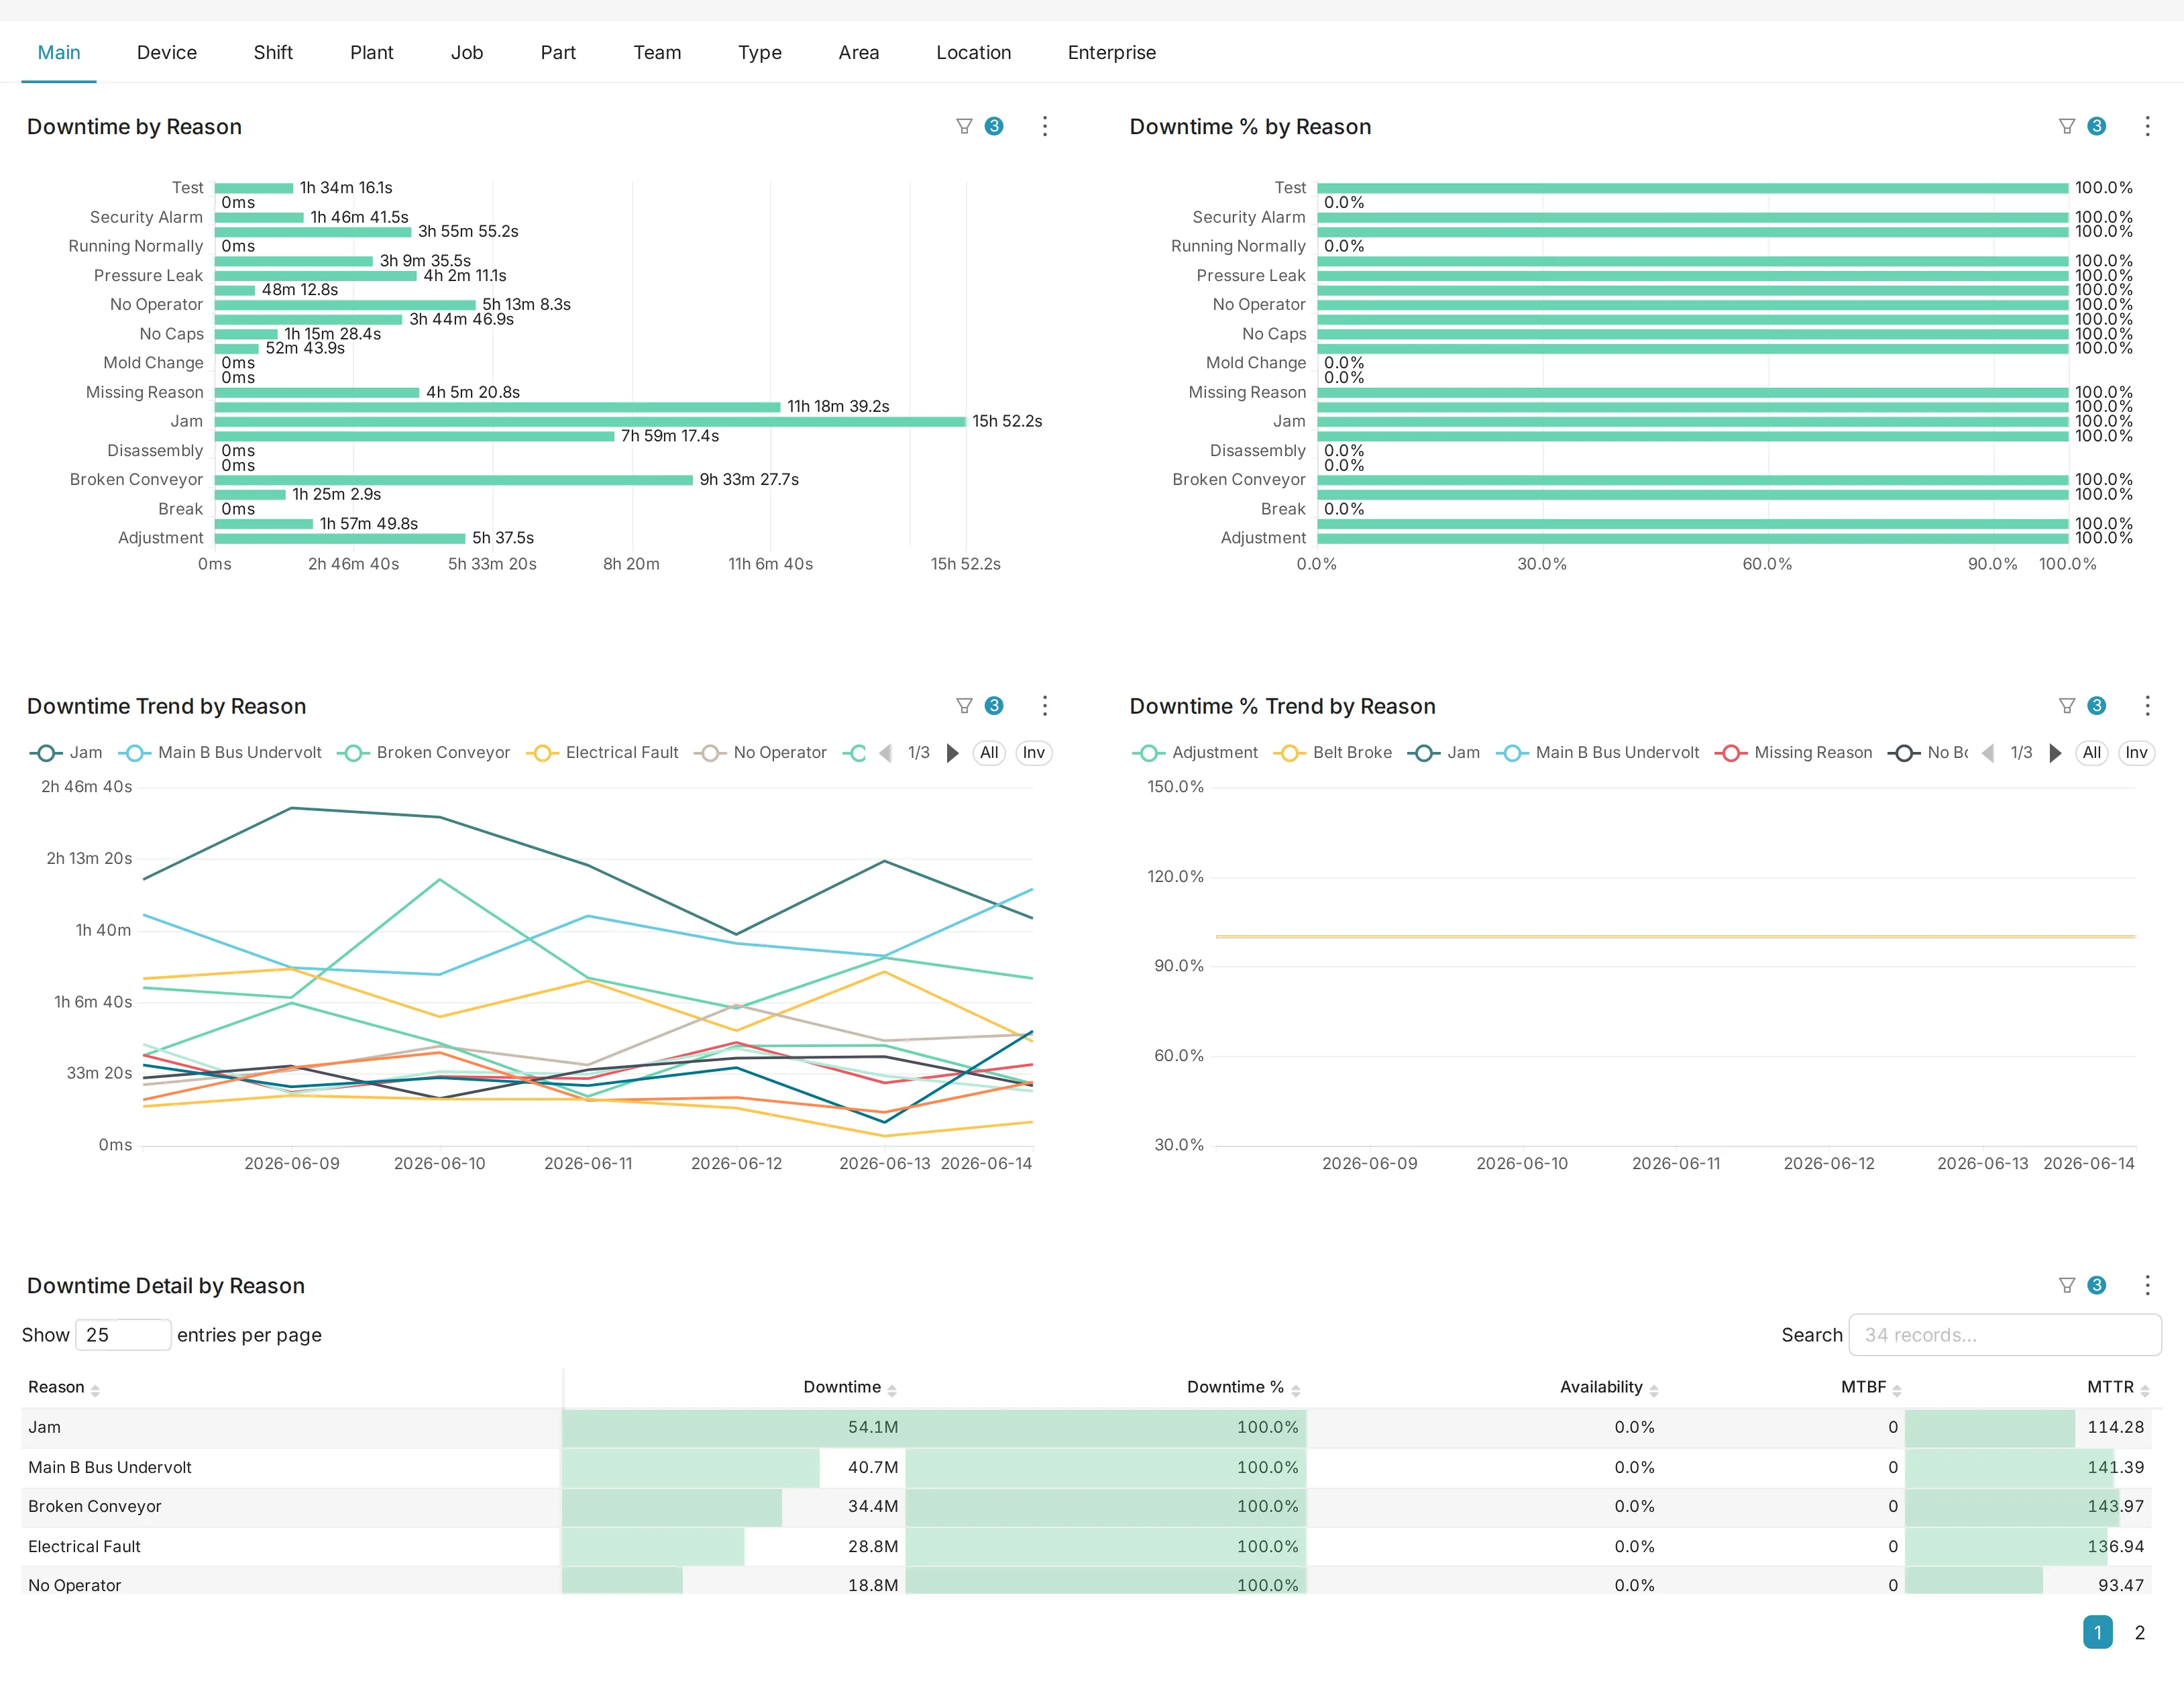Toggle Jam series in Downtime Trend legend
Screen dimensions: 2184x1693
tap(66, 753)
